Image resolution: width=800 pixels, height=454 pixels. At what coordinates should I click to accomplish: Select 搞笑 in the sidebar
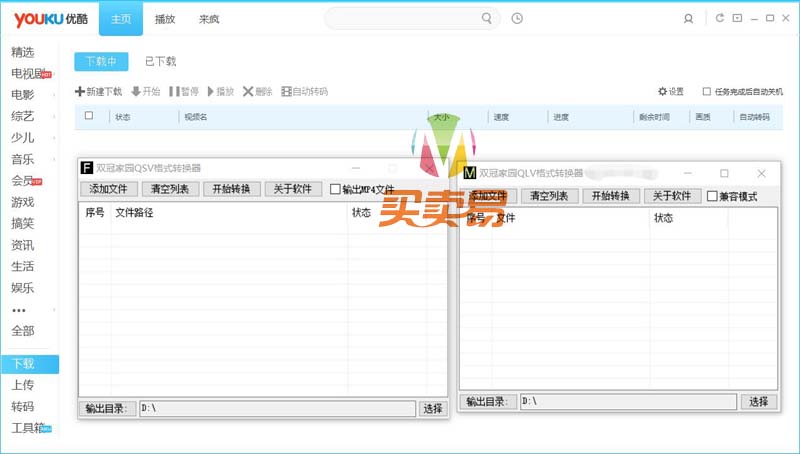[x=23, y=223]
